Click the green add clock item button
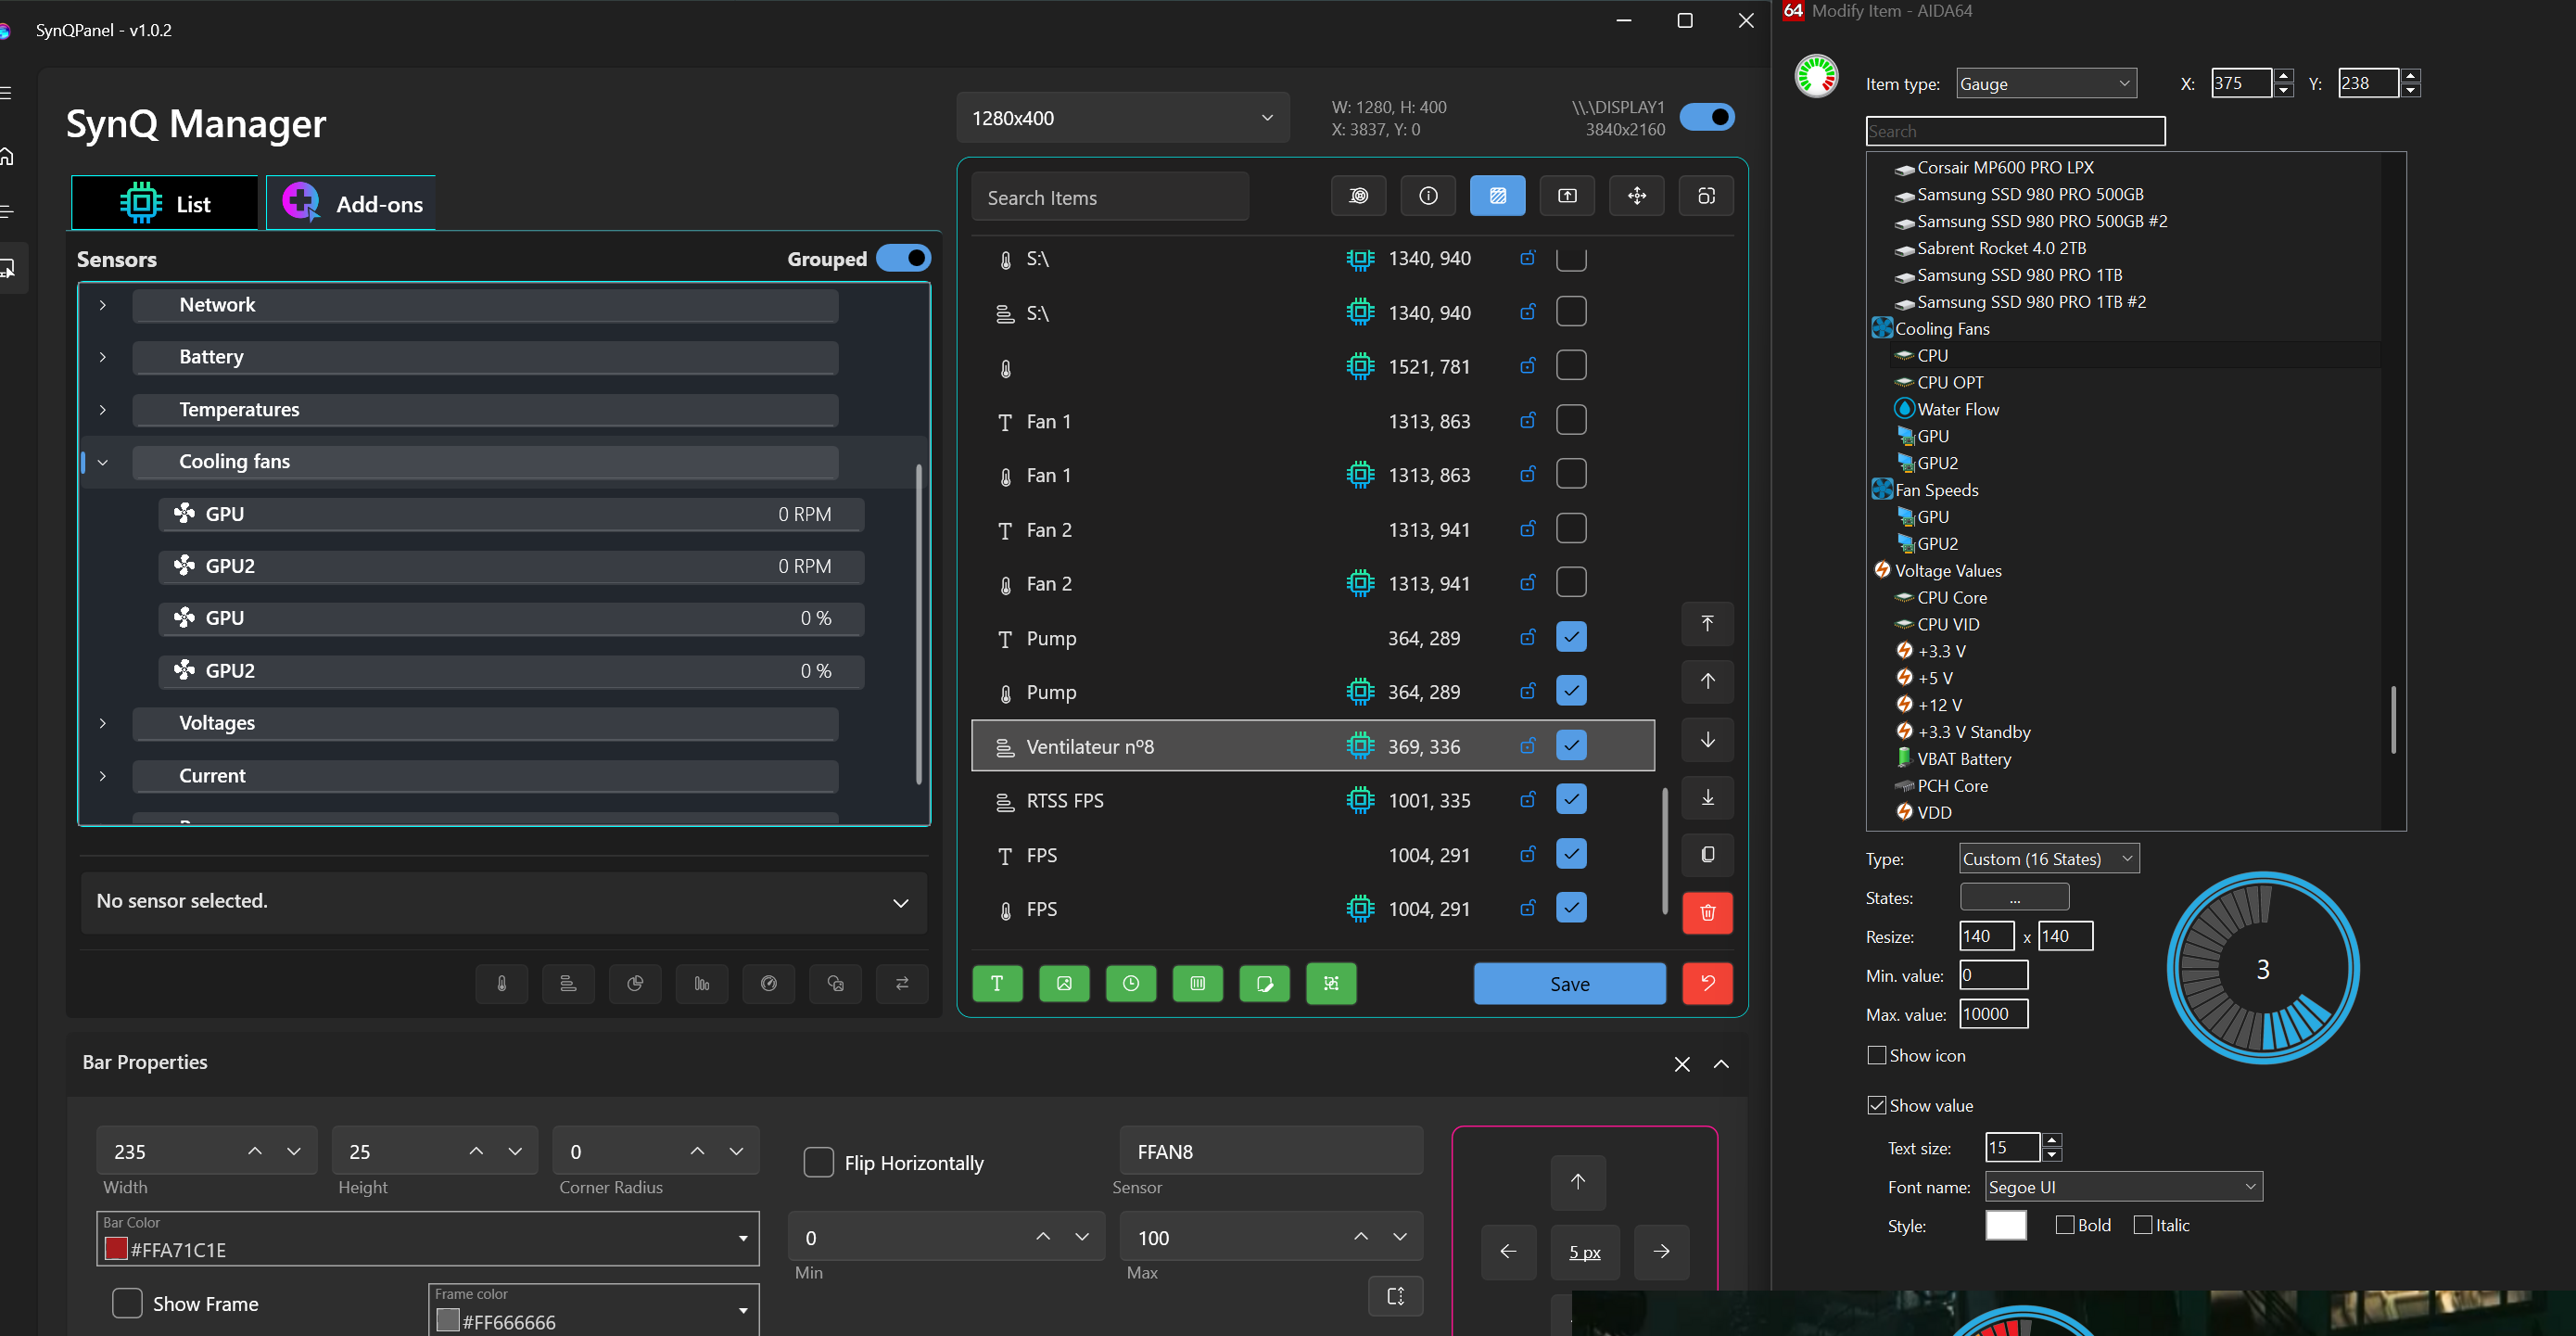 click(x=1130, y=984)
